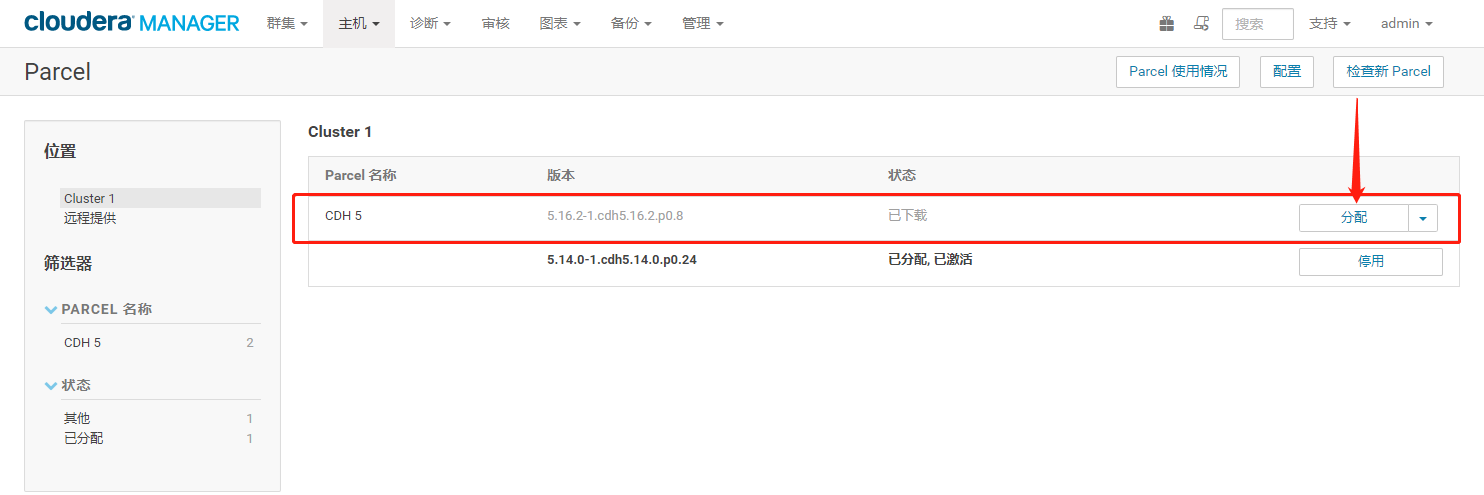Click the Cluster 1 heading above table
Screen dimensions: 1484x495
click(x=340, y=132)
